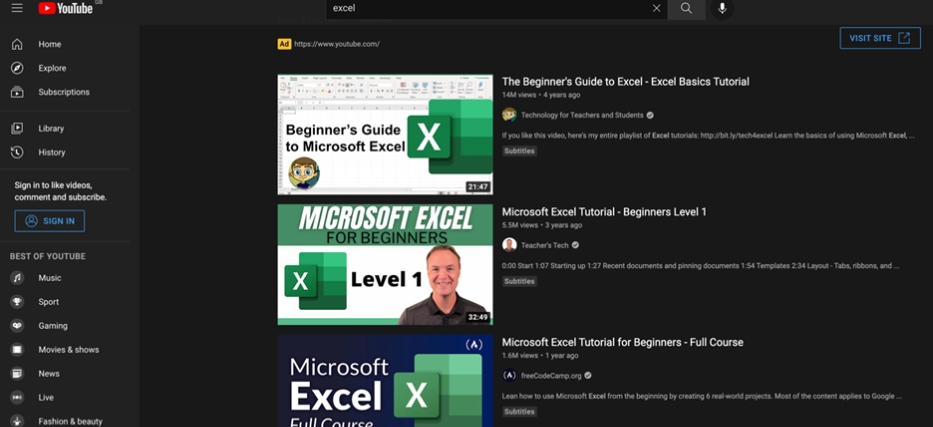Click the Explore compass icon
The width and height of the screenshot is (933, 427).
pos(17,68)
